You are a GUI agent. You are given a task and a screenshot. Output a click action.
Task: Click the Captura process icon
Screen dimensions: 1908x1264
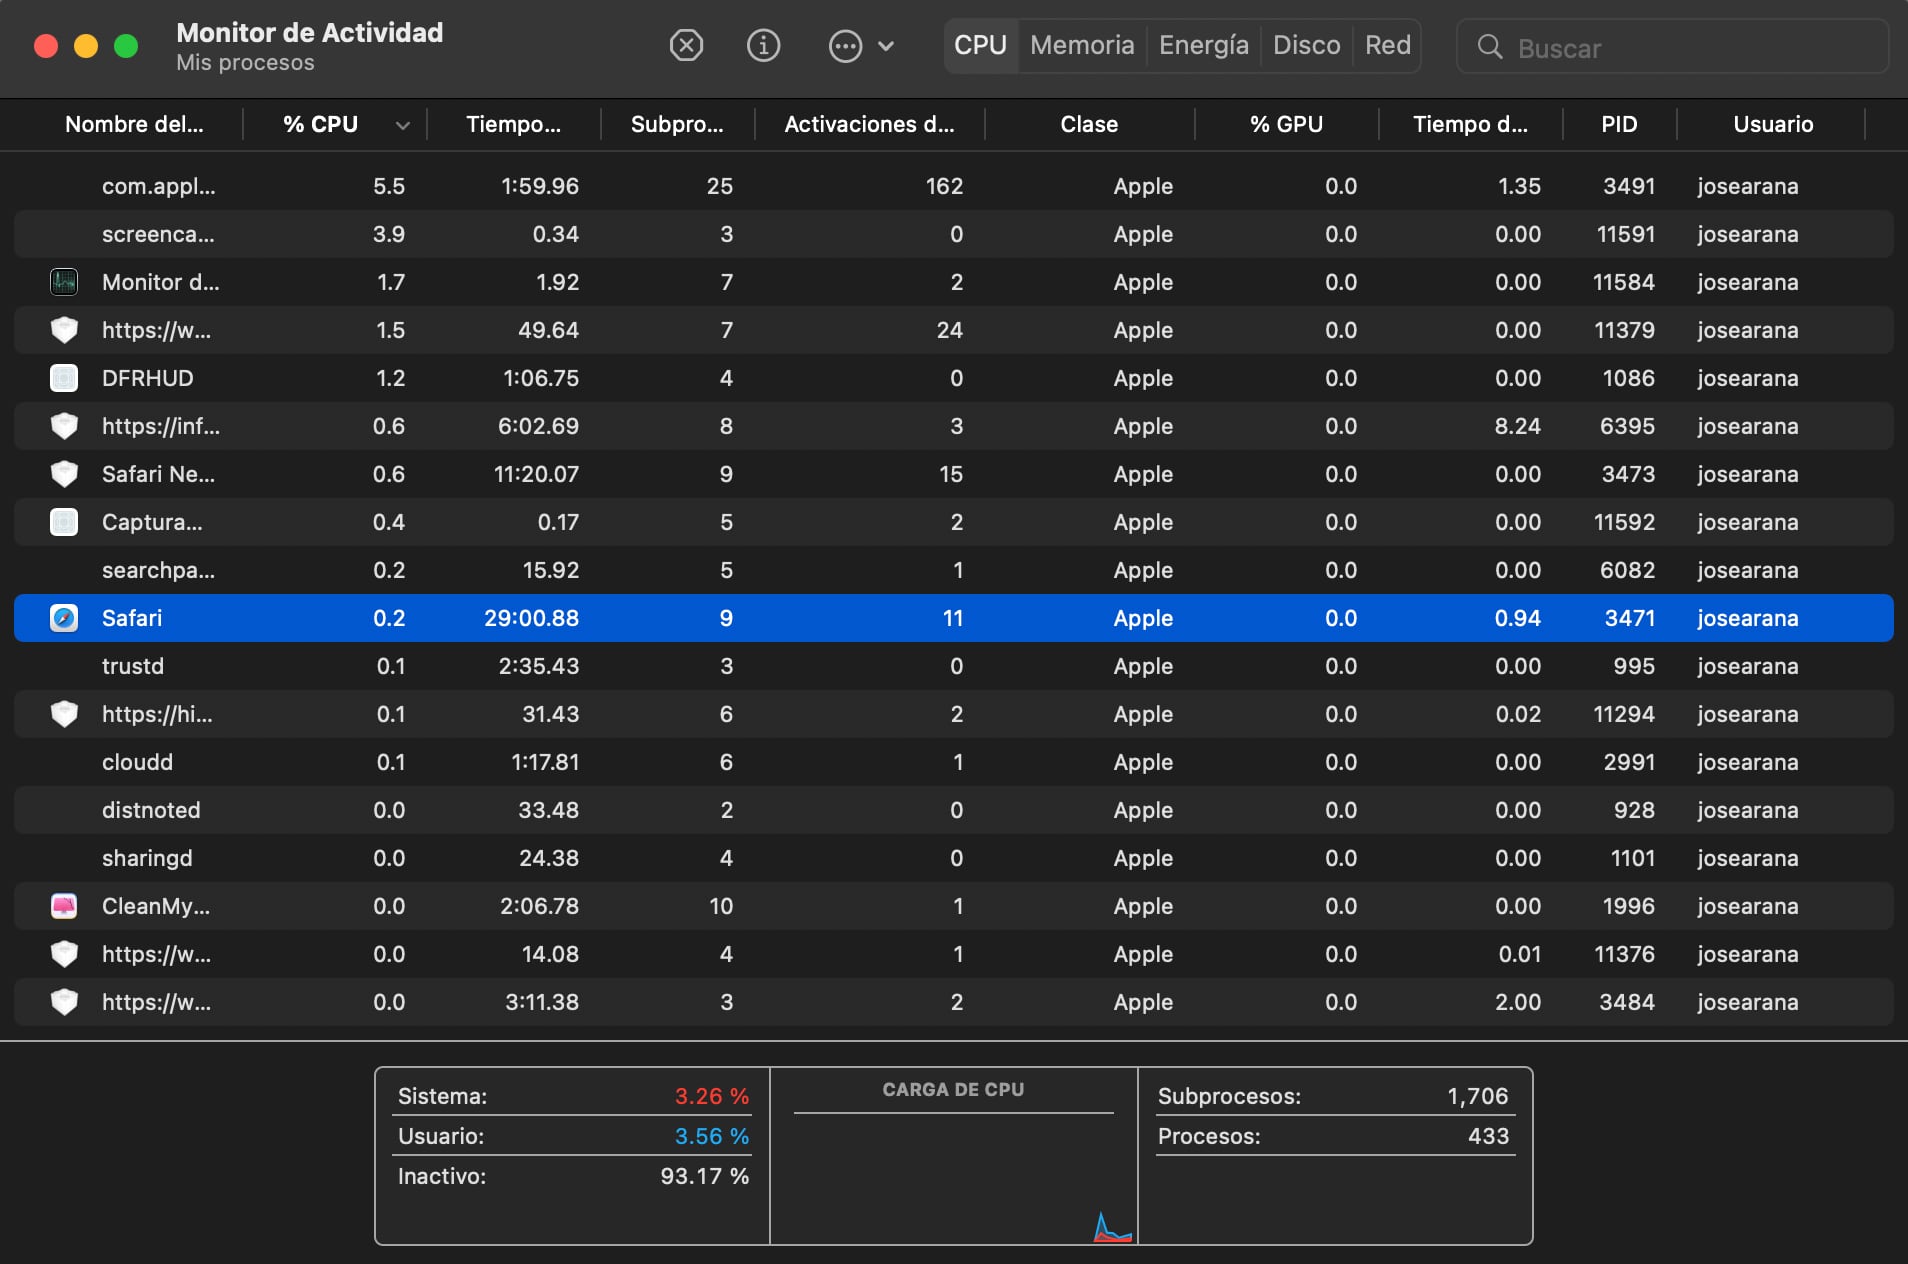click(64, 522)
